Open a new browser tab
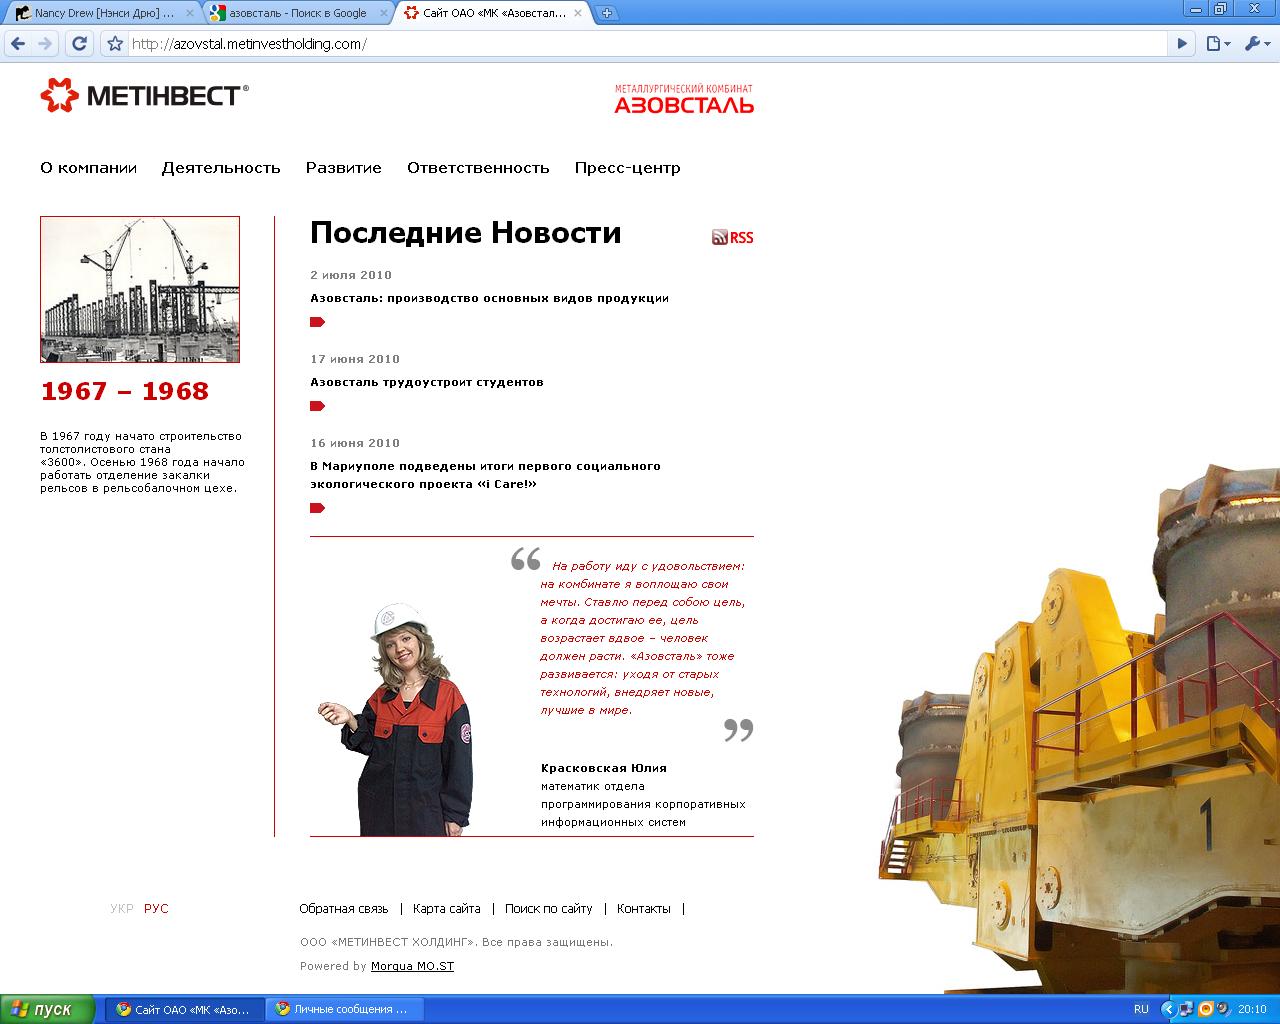The image size is (1280, 1024). (607, 13)
